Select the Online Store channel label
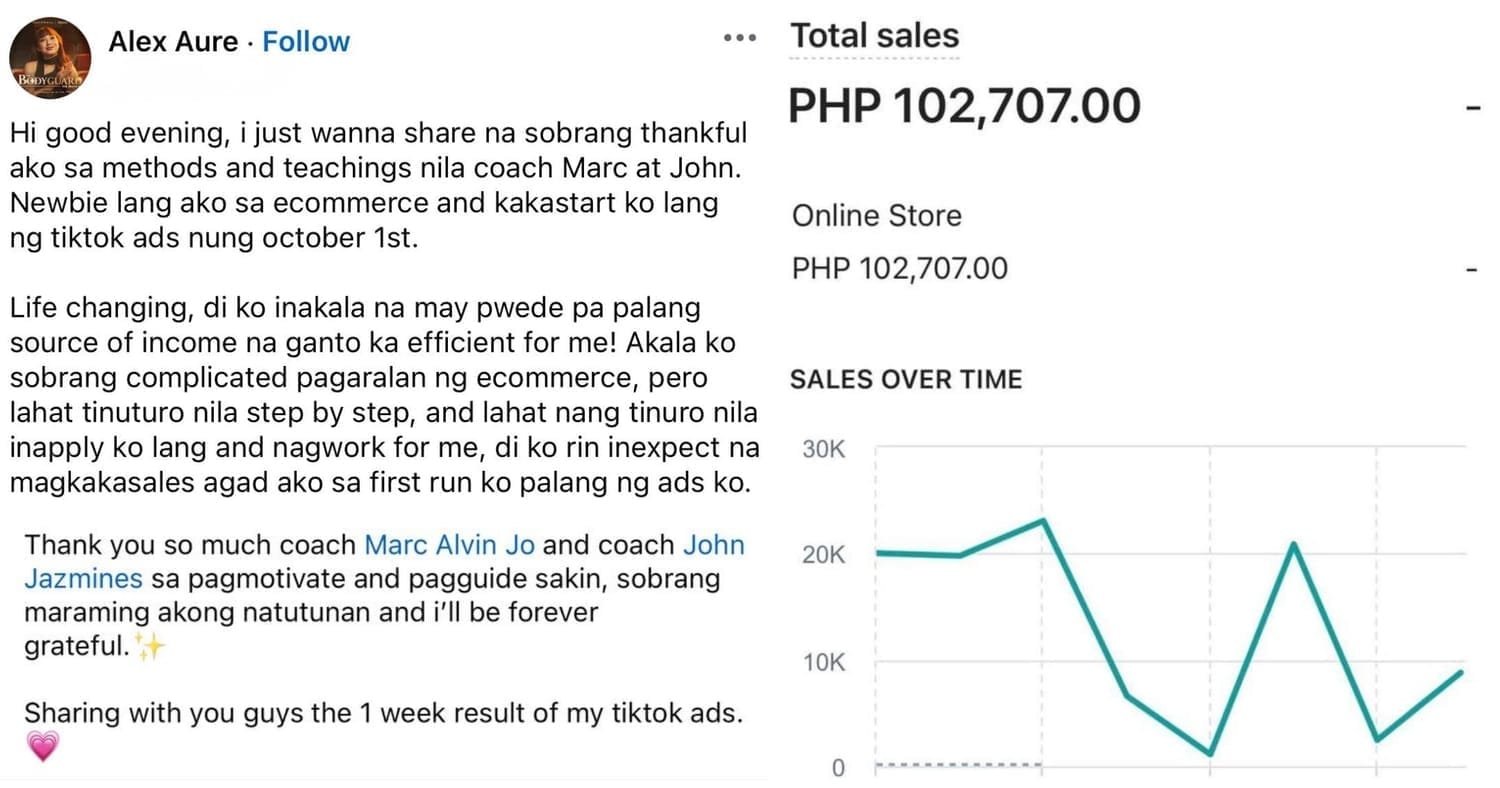The height and width of the screenshot is (788, 1500). (876, 216)
